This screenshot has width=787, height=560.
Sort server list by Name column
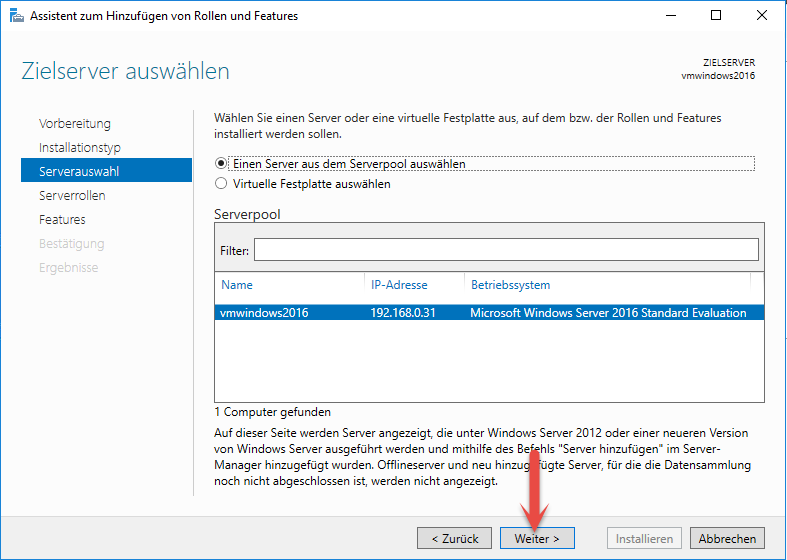(x=237, y=285)
